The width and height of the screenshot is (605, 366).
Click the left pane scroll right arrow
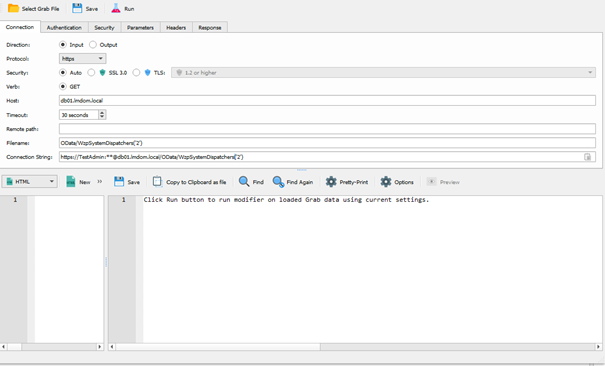coord(100,347)
